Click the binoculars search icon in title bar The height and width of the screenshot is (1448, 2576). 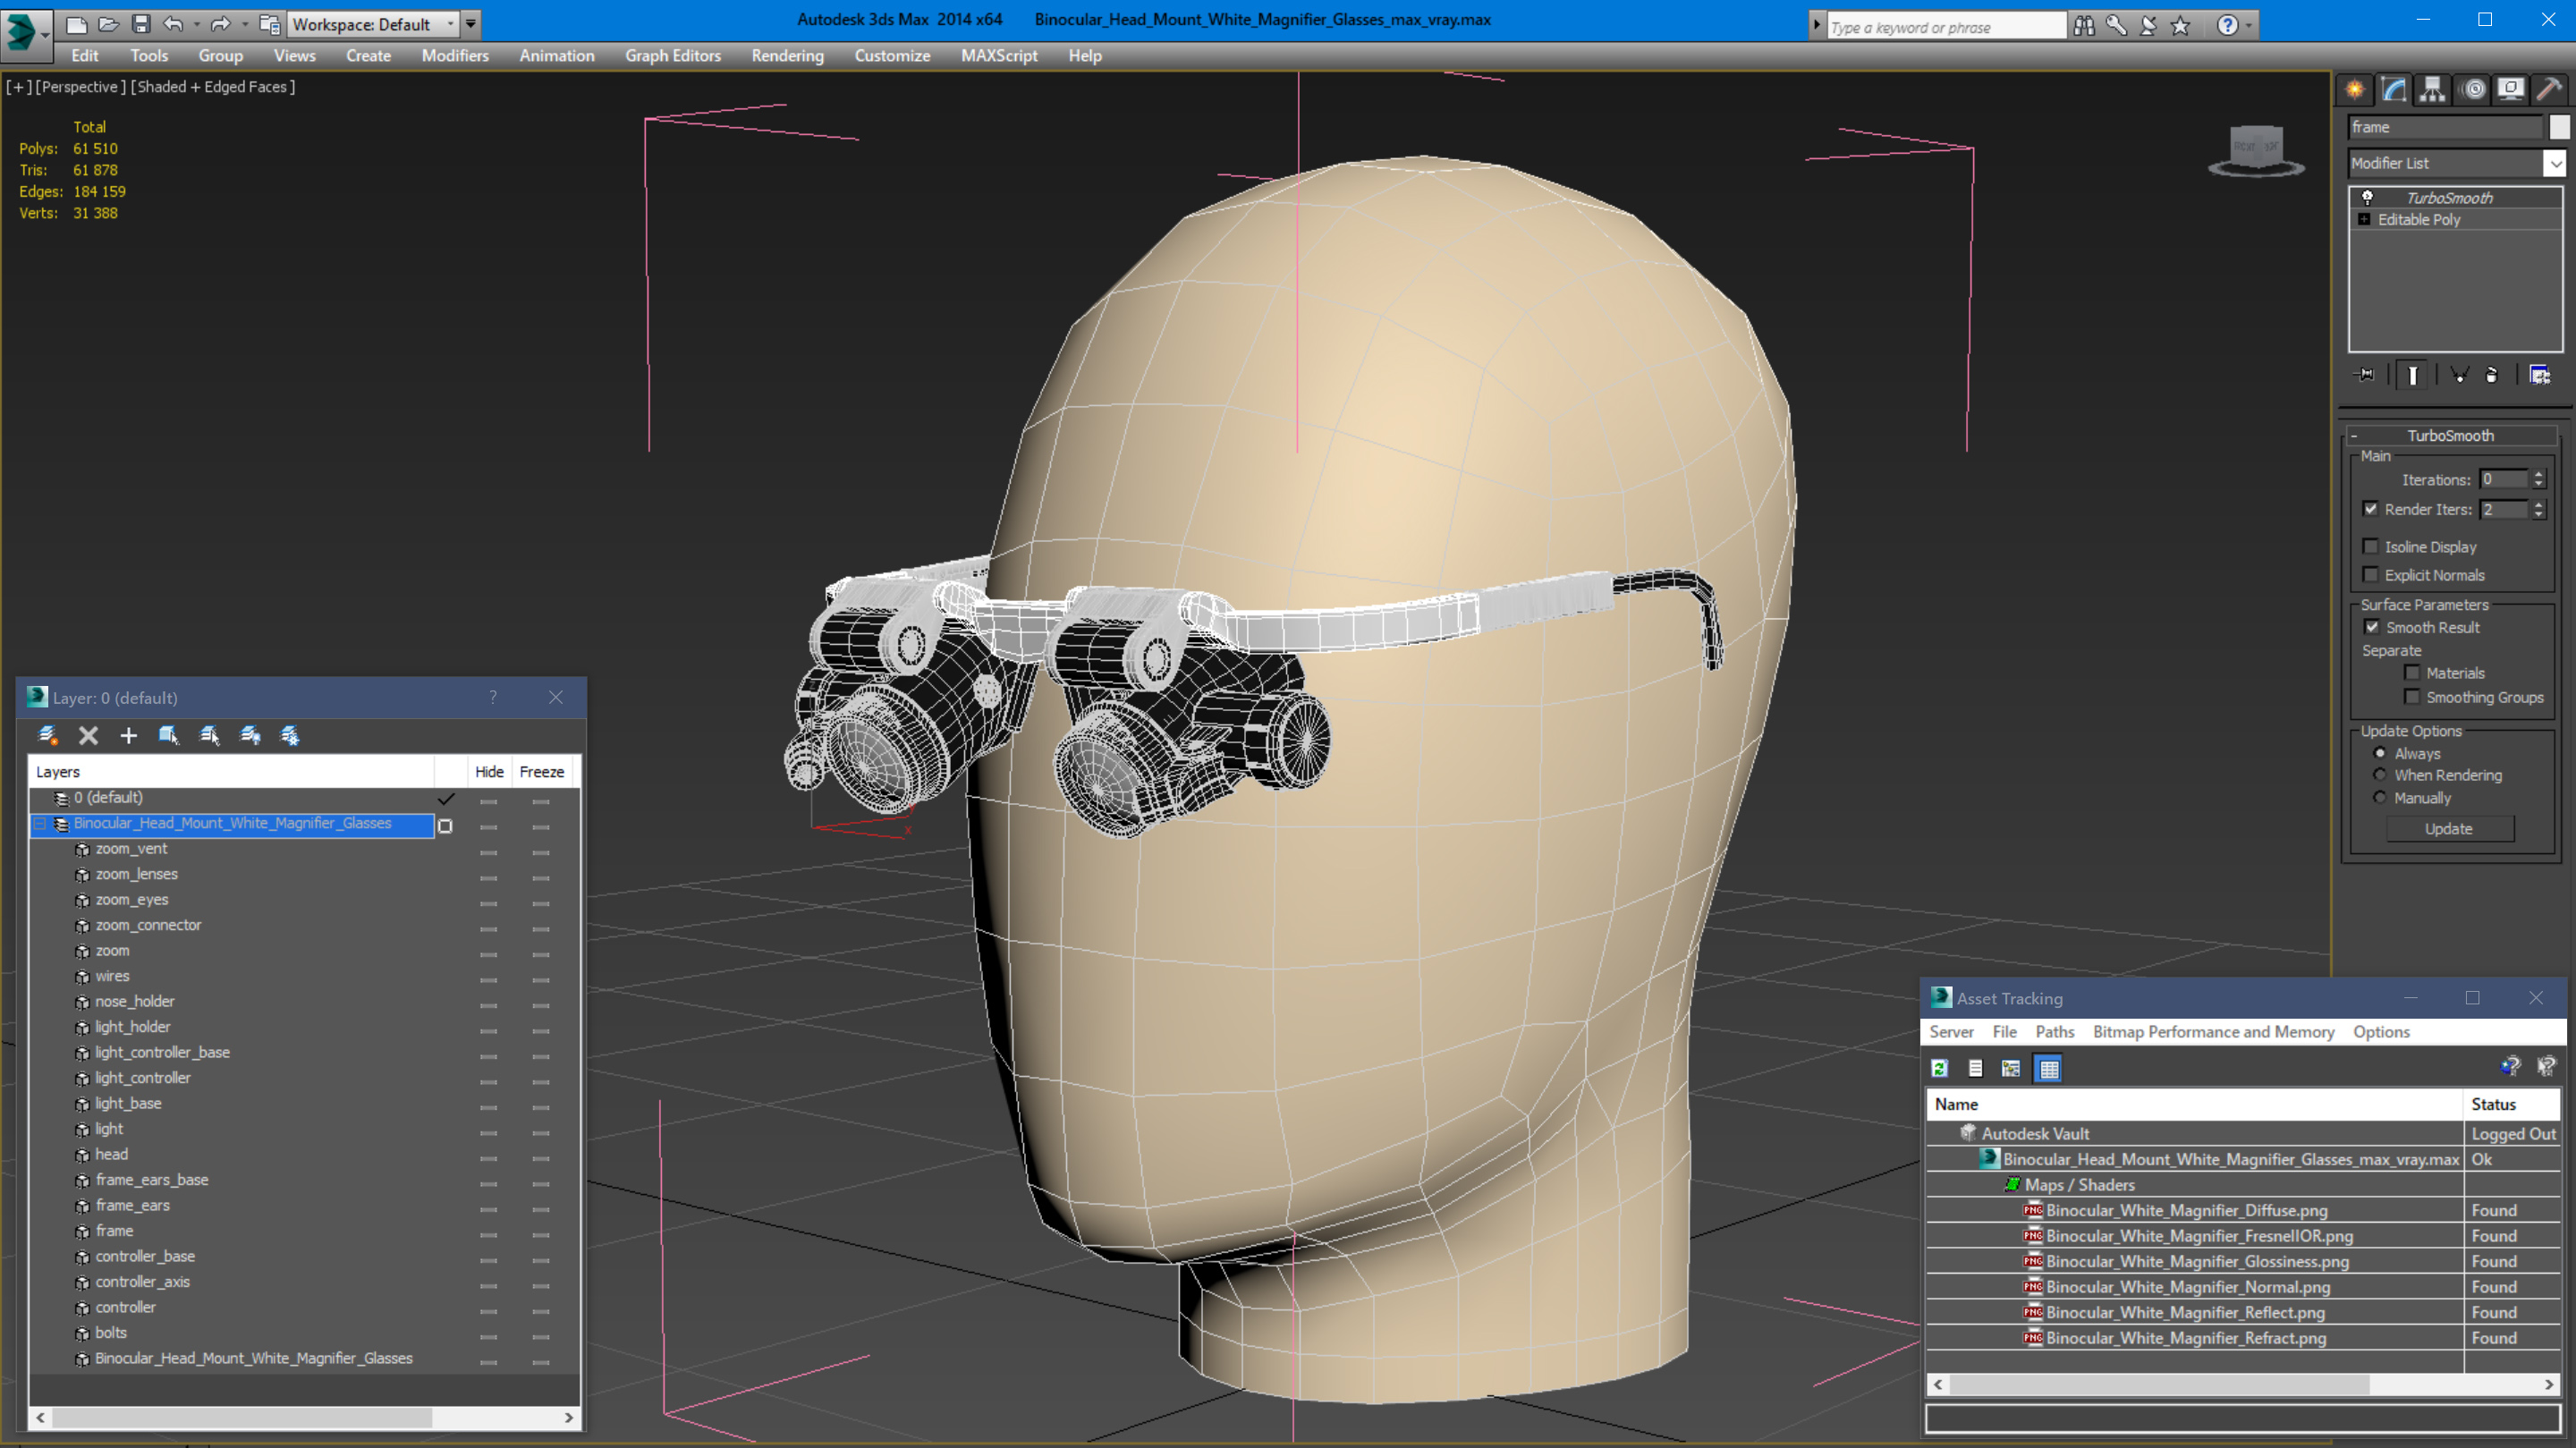click(2084, 26)
